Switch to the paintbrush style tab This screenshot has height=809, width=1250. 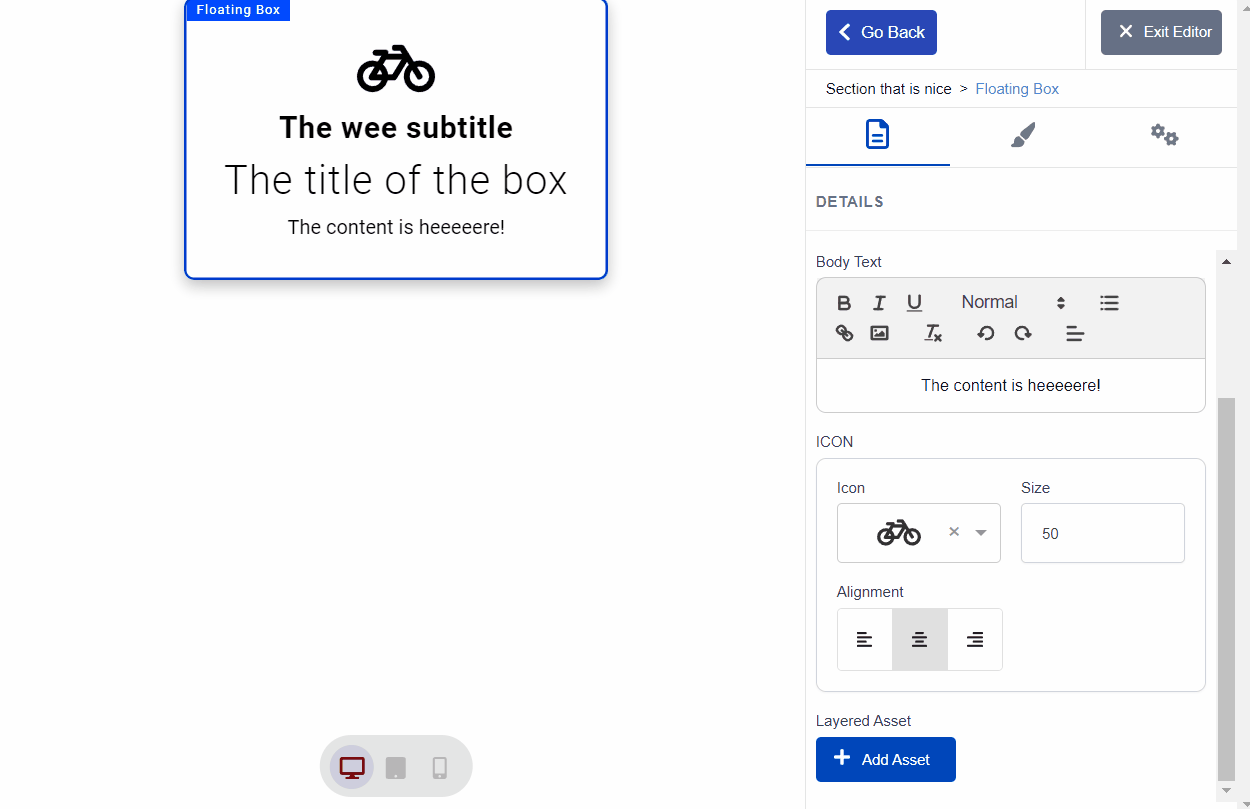pos(1022,135)
